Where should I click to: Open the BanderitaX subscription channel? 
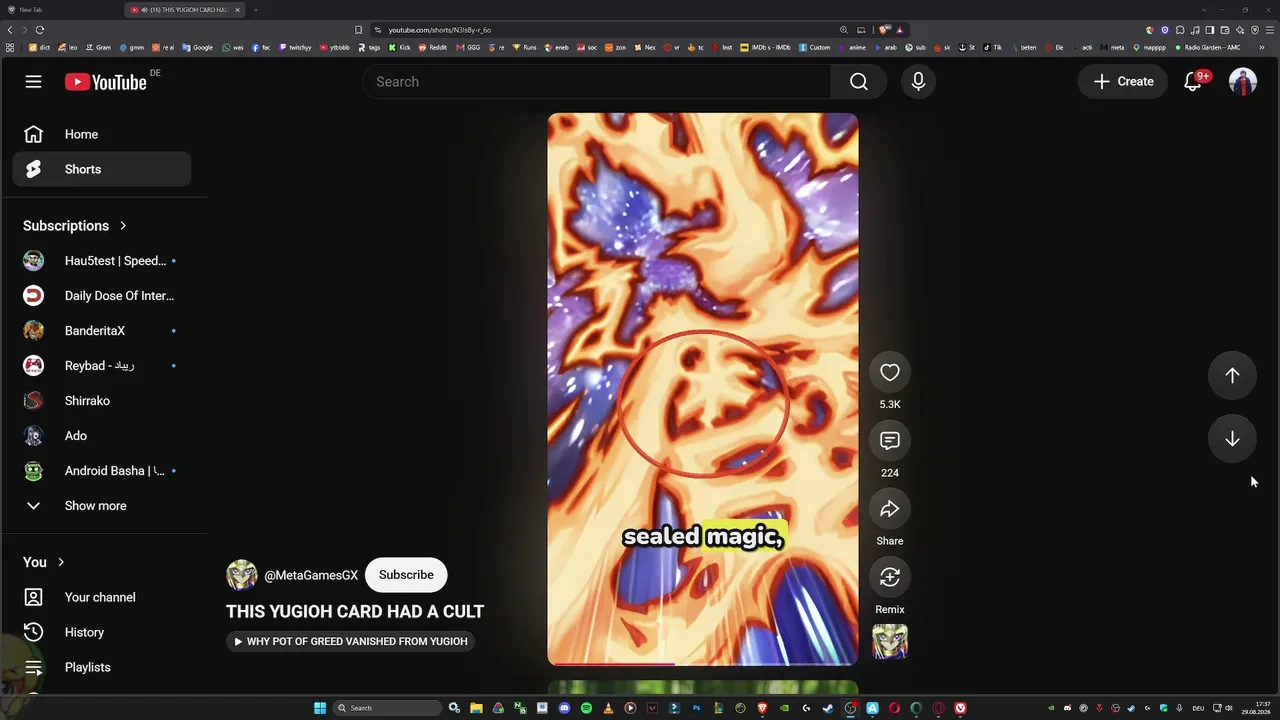pos(102,331)
